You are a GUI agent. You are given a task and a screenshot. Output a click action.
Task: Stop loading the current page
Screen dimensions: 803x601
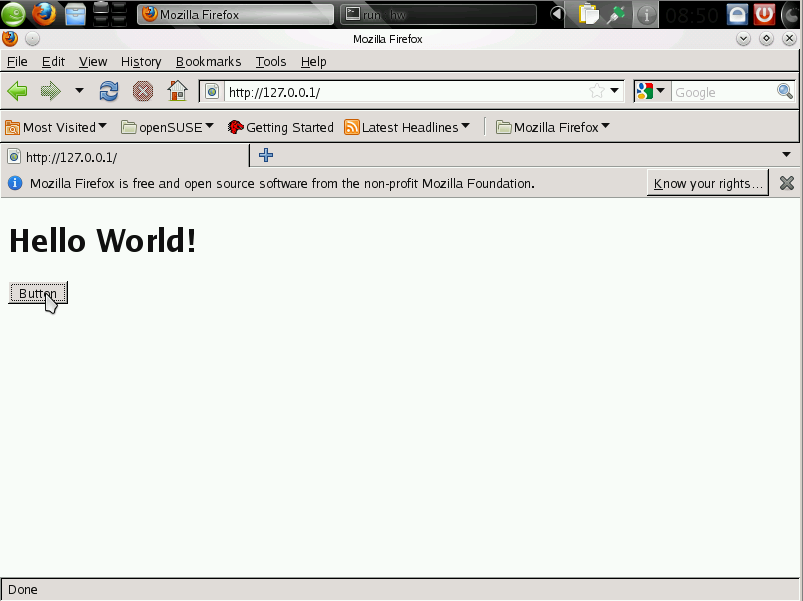pos(142,90)
